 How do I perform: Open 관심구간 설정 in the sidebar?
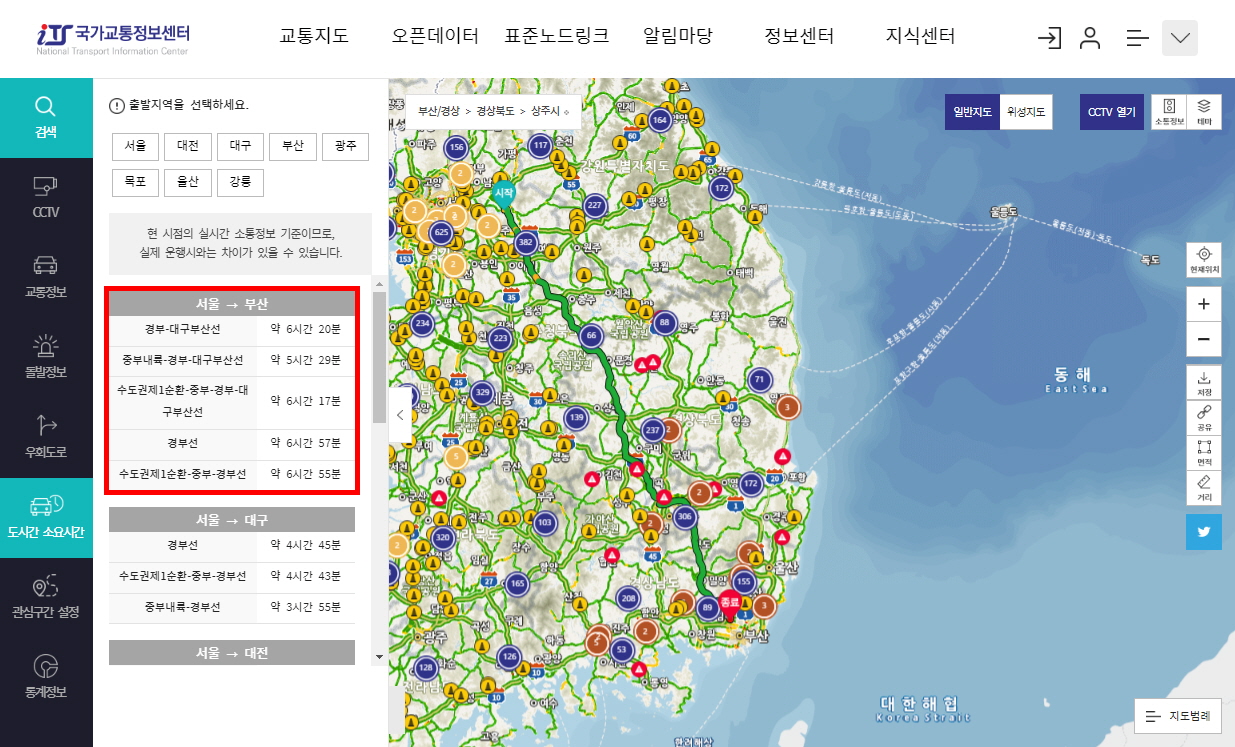46,598
